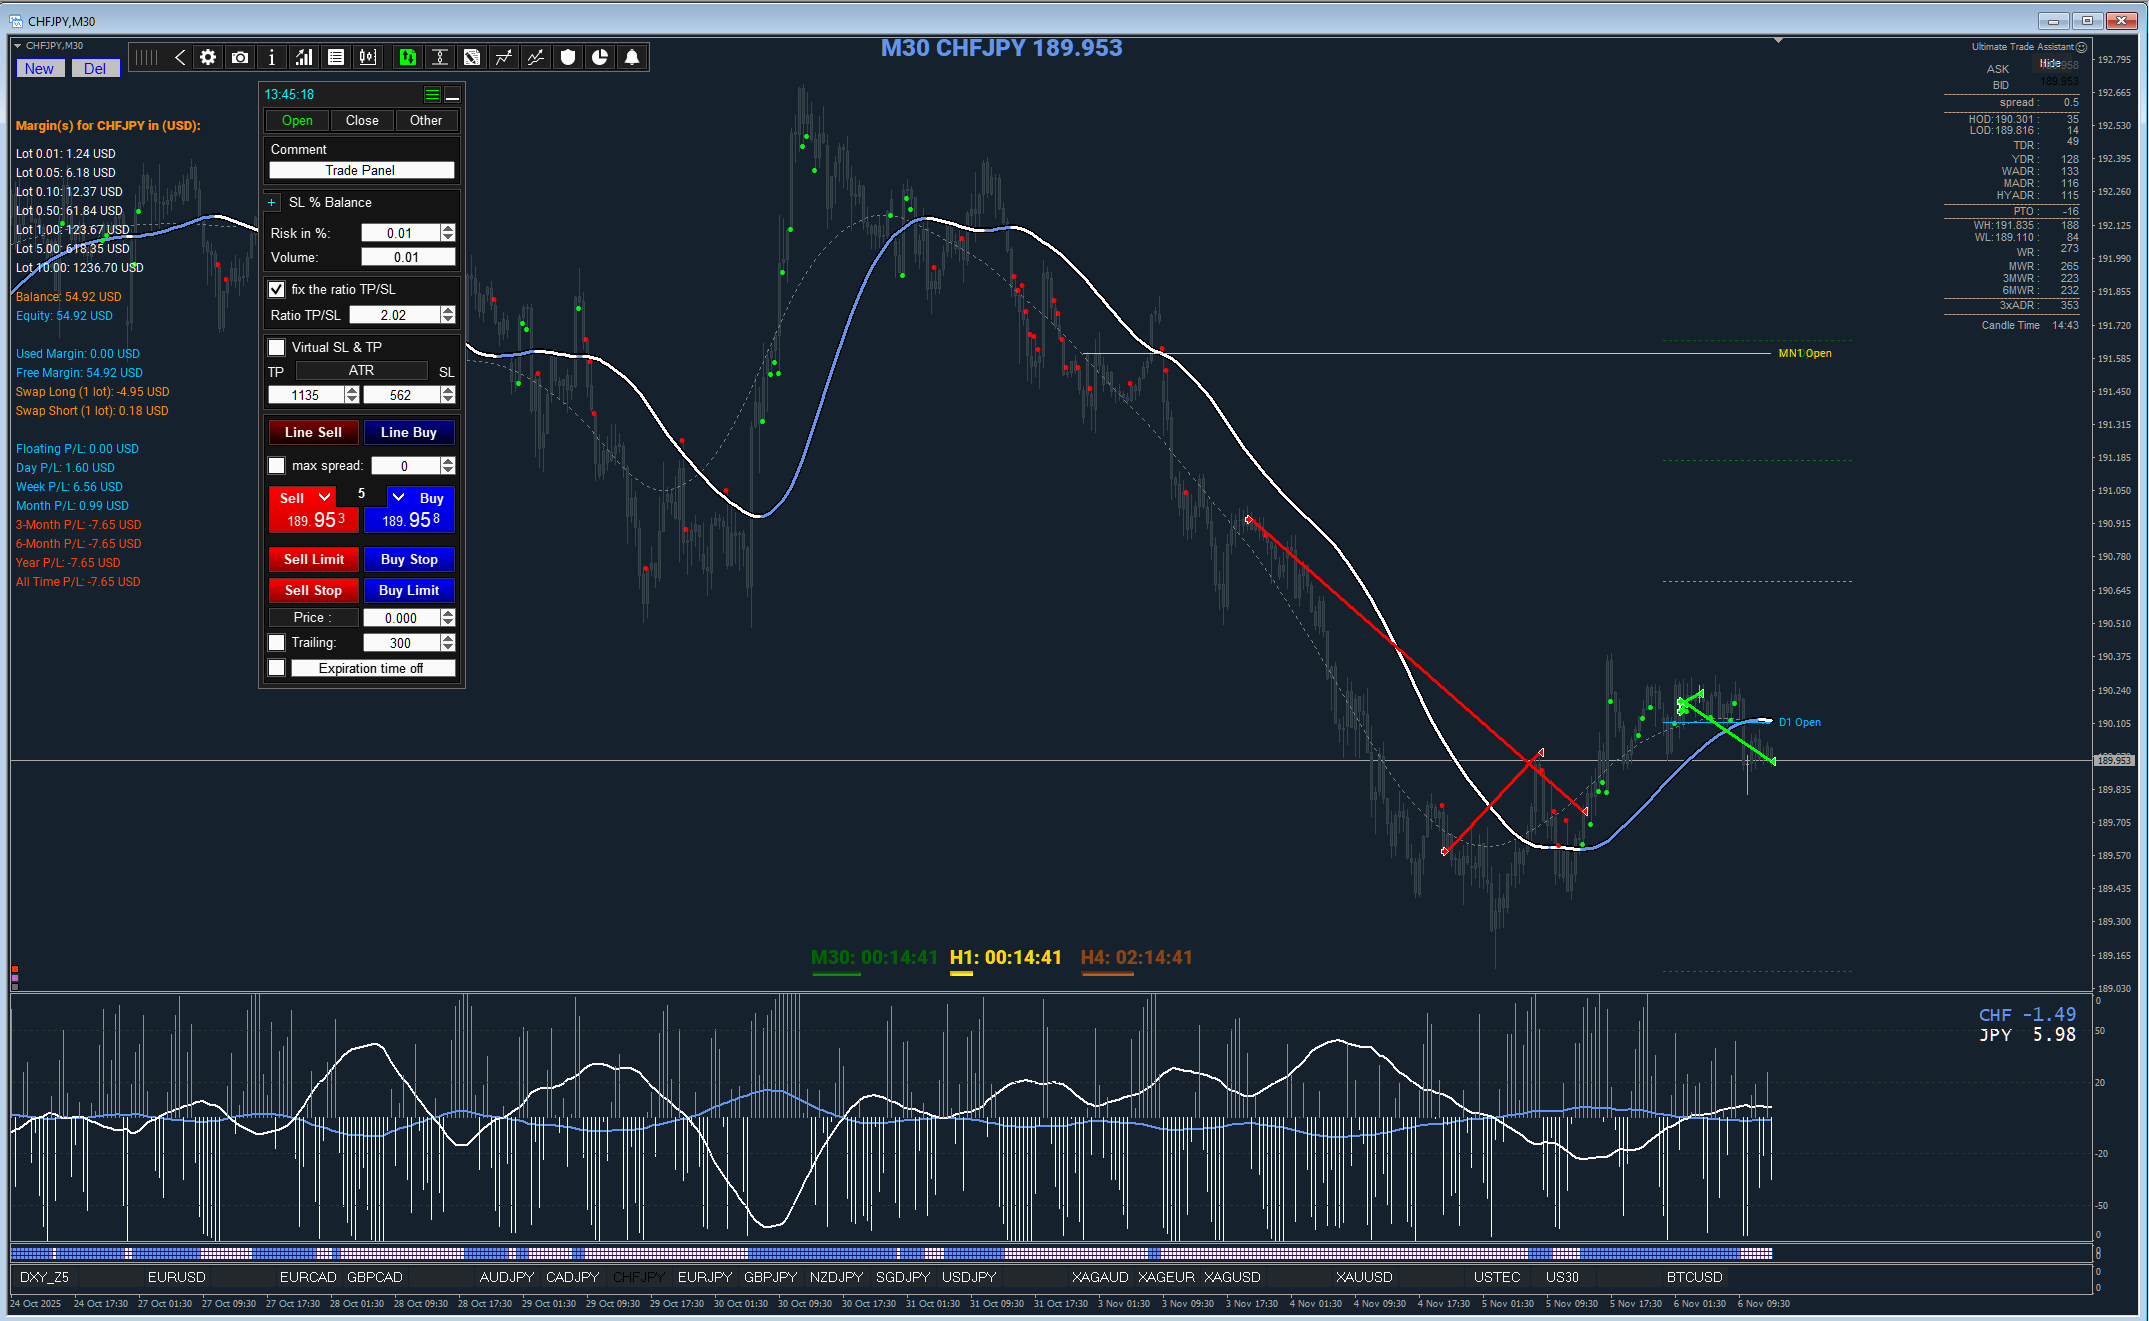This screenshot has height=1321, width=2149.
Task: Increase the Ratio TP/SL stepper value
Action: click(x=448, y=310)
